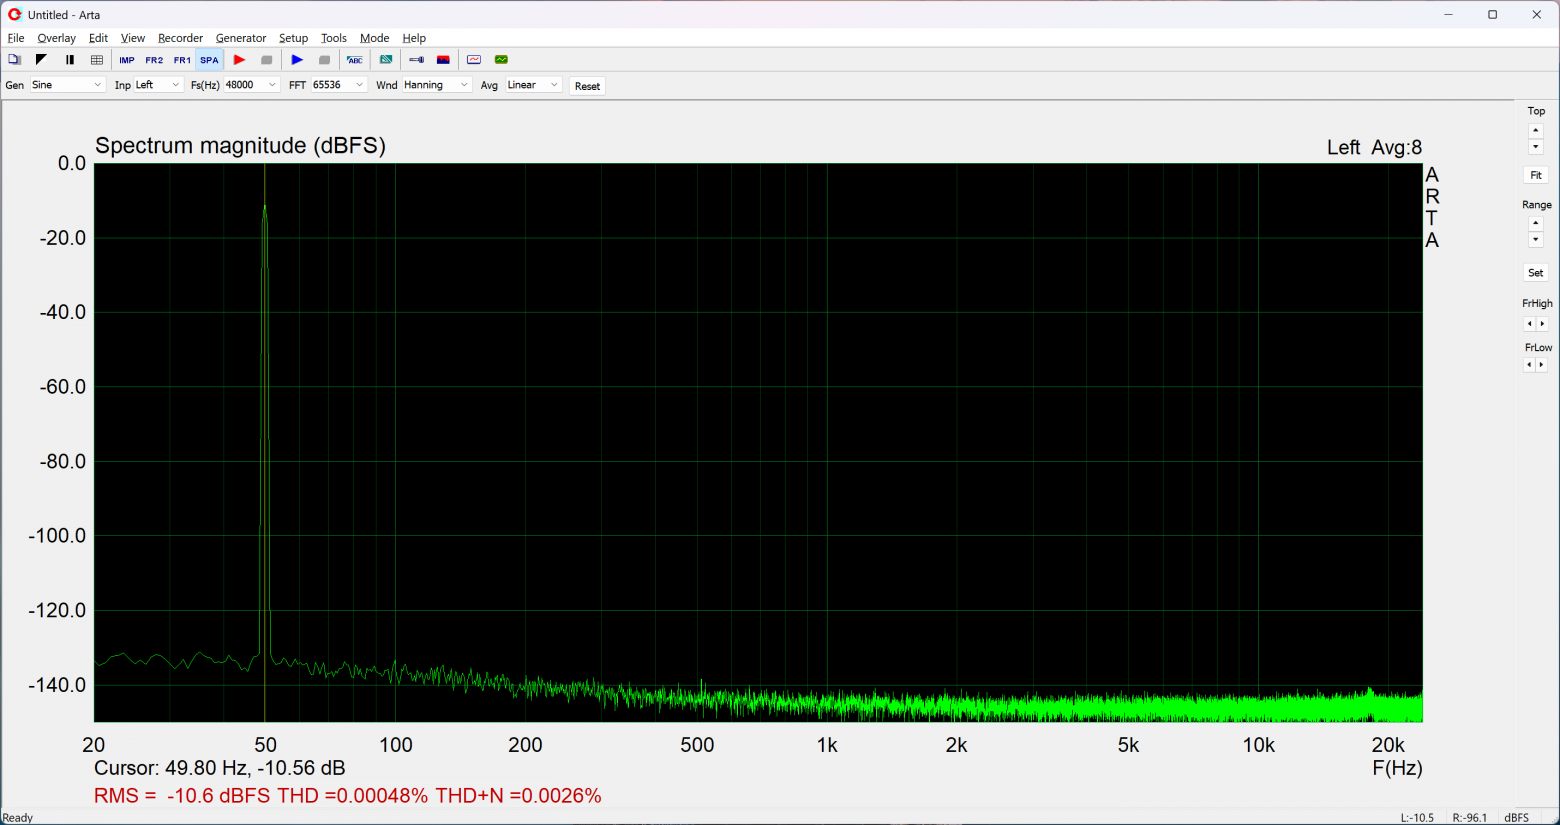Screen dimensions: 1560x825
Task: Expand the FFT size dropdown
Action: 339,85
